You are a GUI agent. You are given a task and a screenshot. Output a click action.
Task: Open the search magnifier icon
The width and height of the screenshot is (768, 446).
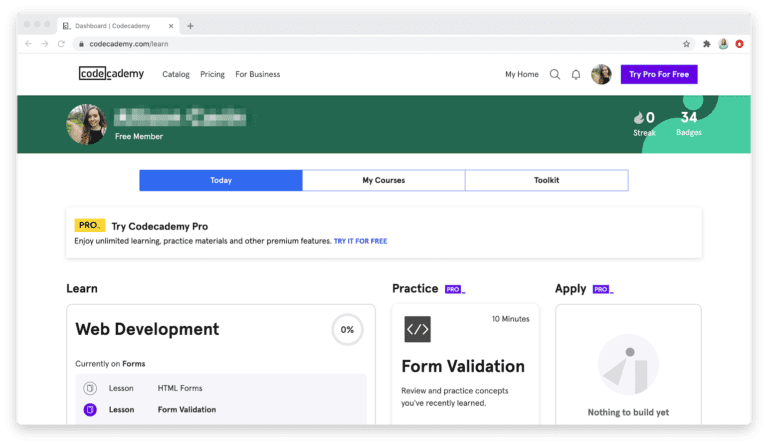[554, 74]
